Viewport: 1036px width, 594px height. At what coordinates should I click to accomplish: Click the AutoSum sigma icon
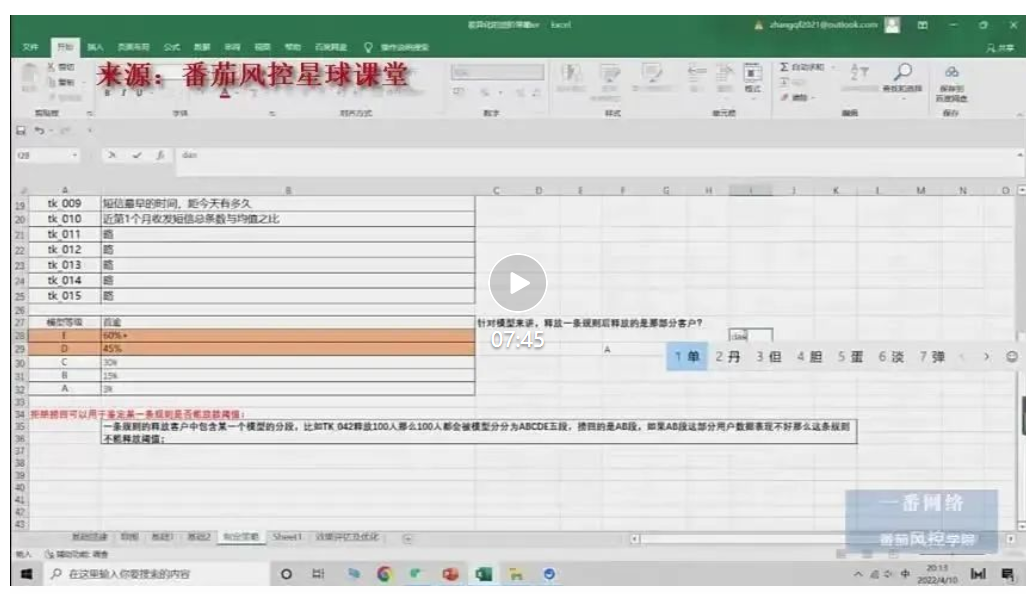(x=785, y=67)
